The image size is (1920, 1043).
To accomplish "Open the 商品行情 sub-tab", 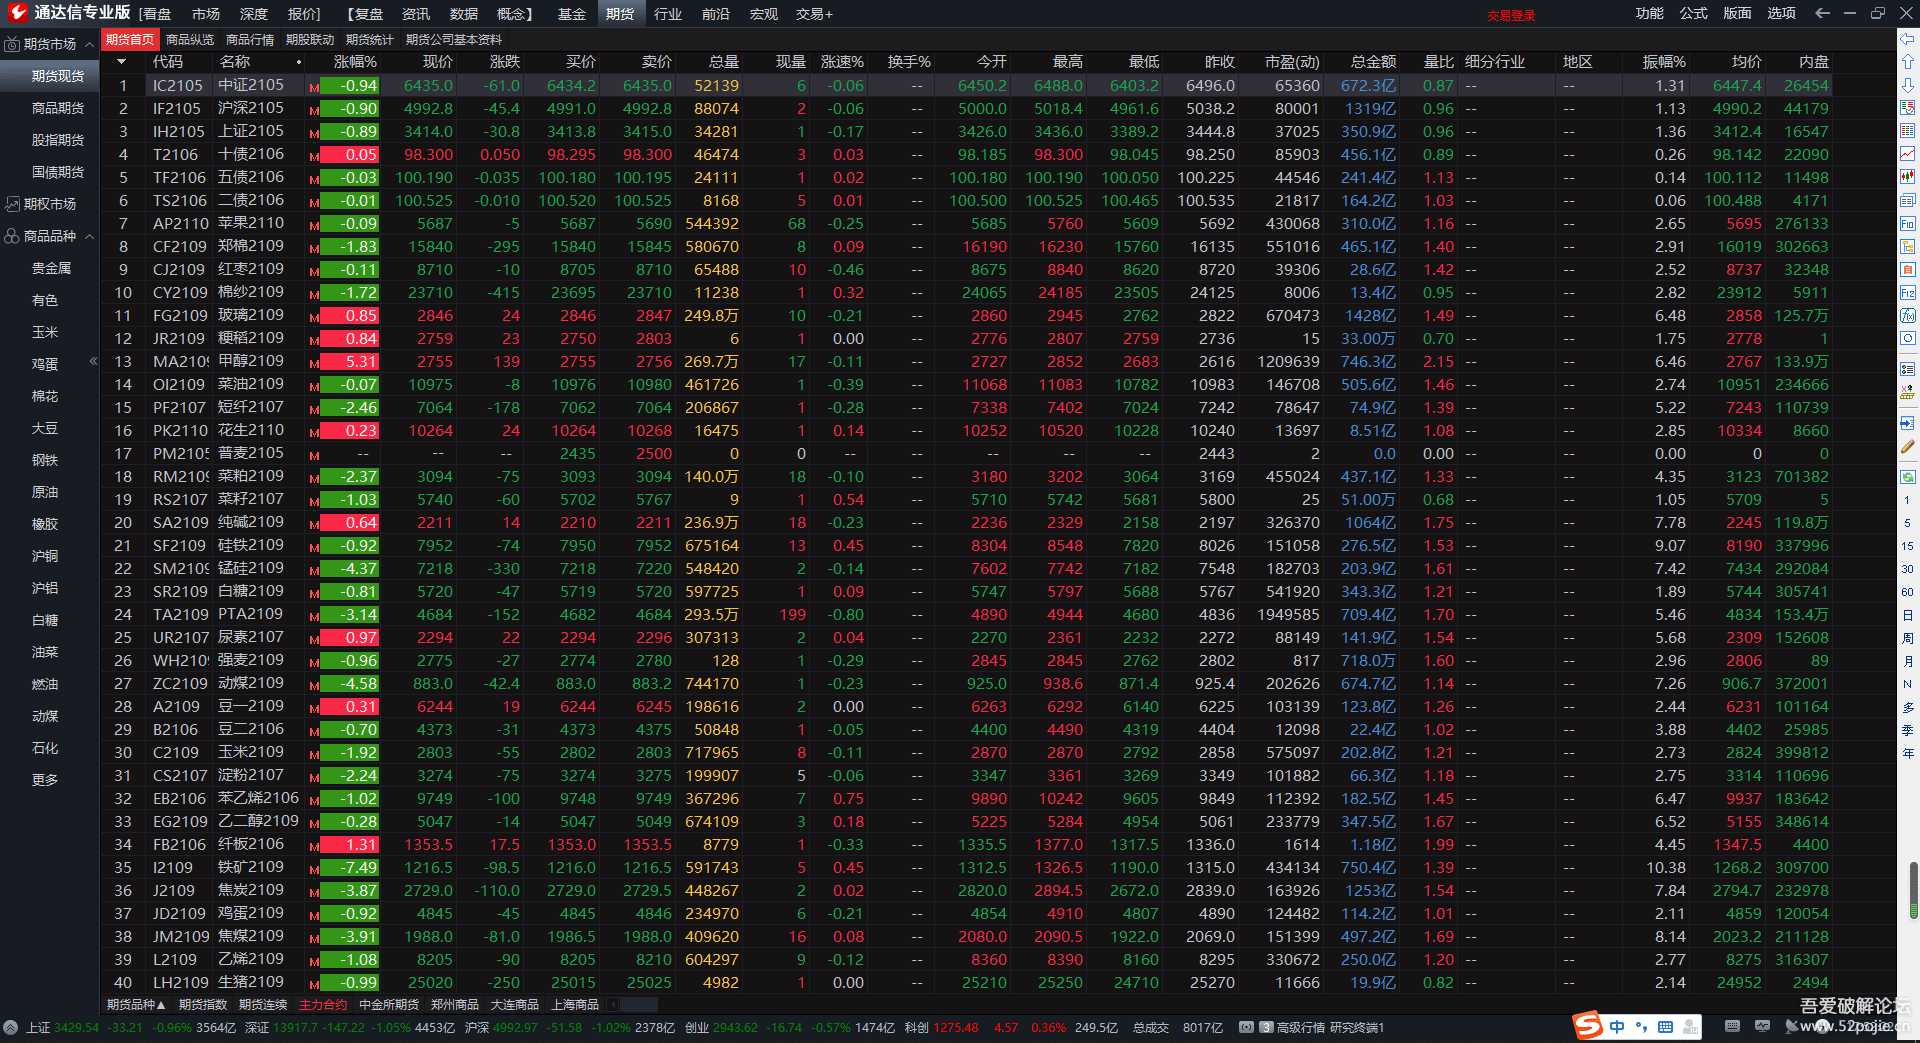I will (x=249, y=40).
